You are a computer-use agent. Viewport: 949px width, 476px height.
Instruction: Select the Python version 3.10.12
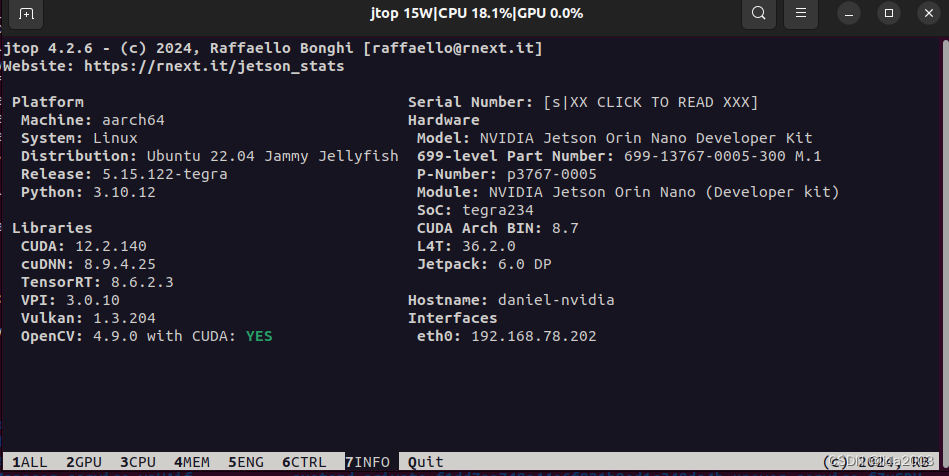tap(124, 193)
